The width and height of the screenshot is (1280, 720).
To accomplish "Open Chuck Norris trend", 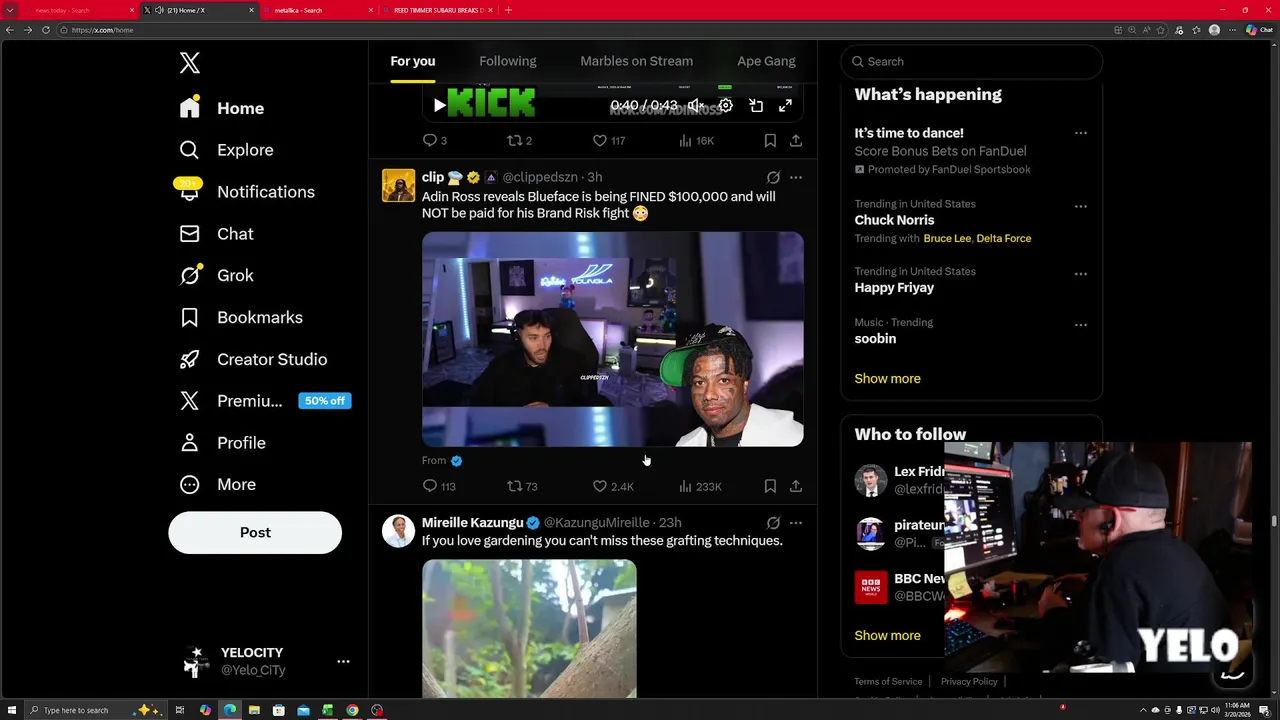I will coord(894,220).
